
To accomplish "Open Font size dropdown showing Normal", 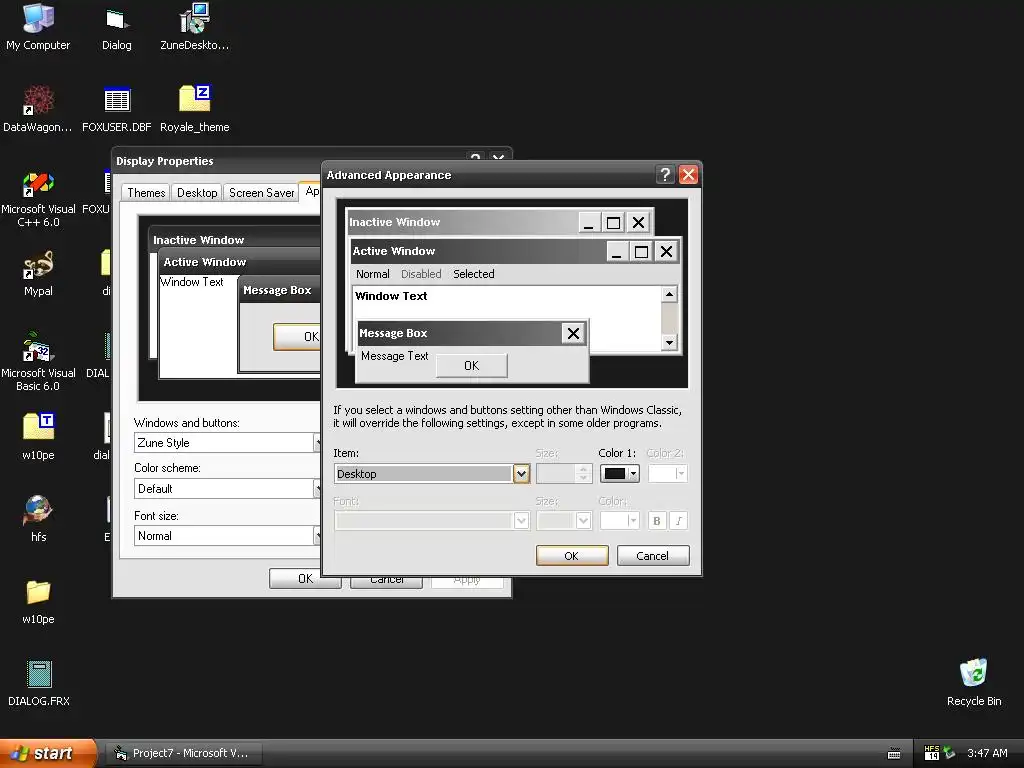I will pyautogui.click(x=227, y=536).
